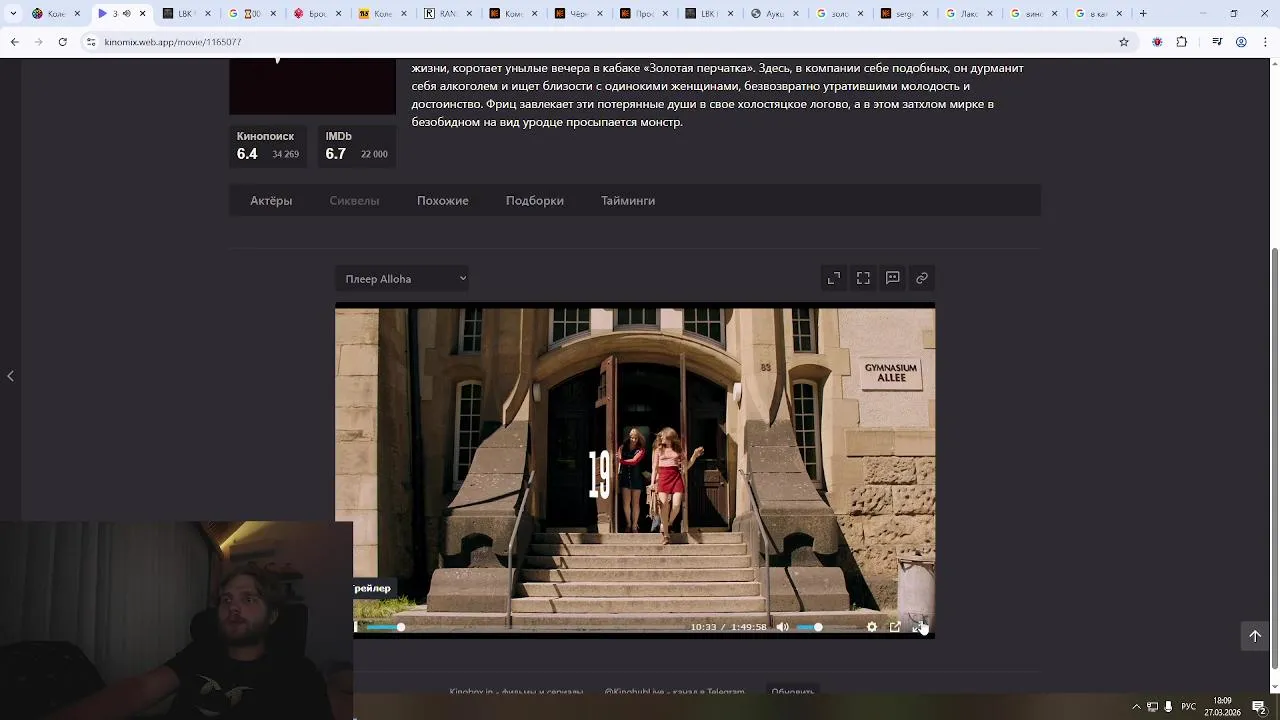Open a new browser tab with plus
This screenshot has width=1280, height=720.
point(1143,14)
